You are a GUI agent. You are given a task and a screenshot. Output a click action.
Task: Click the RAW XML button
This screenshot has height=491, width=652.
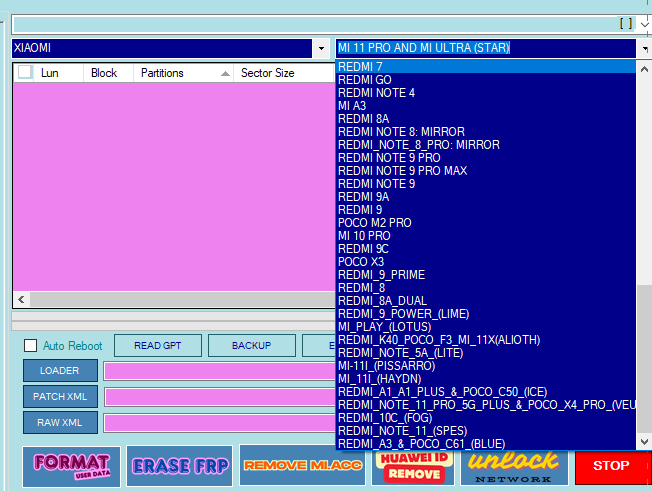tap(60, 422)
